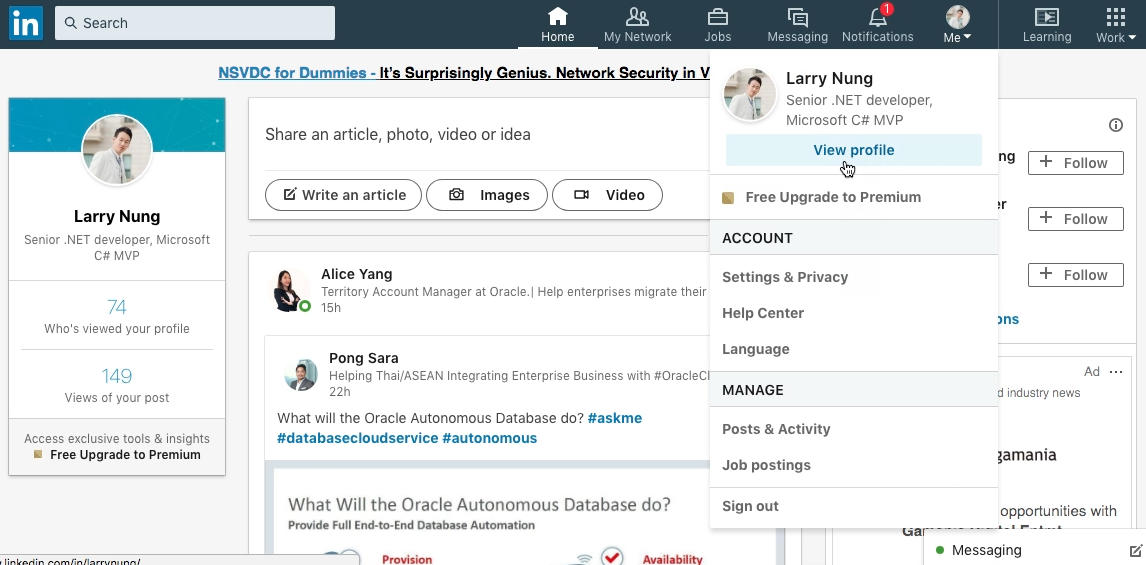Viewport: 1146px width, 565px height.
Task: Open Pong Sara's name link
Action: 364,358
